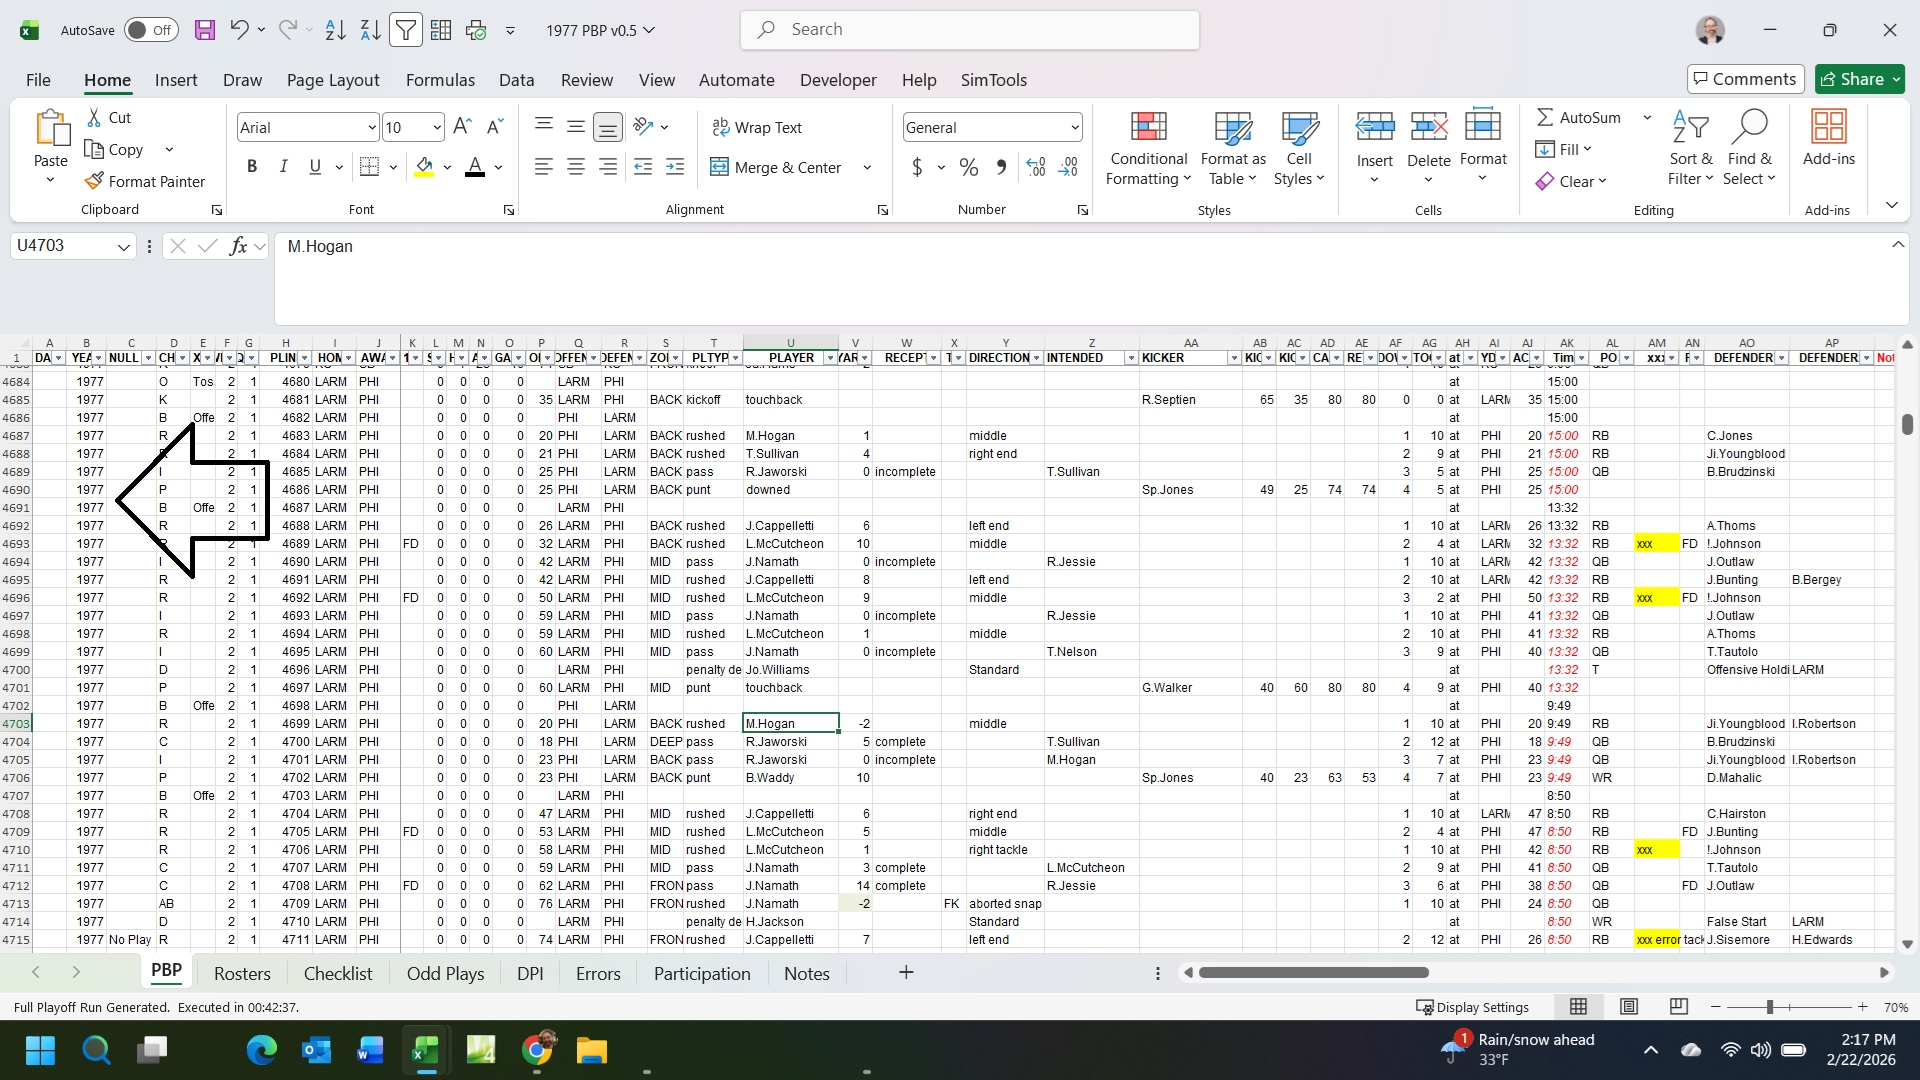Toggle Wrap Text for the selected cell
1920x1080 pixels.
757,127
